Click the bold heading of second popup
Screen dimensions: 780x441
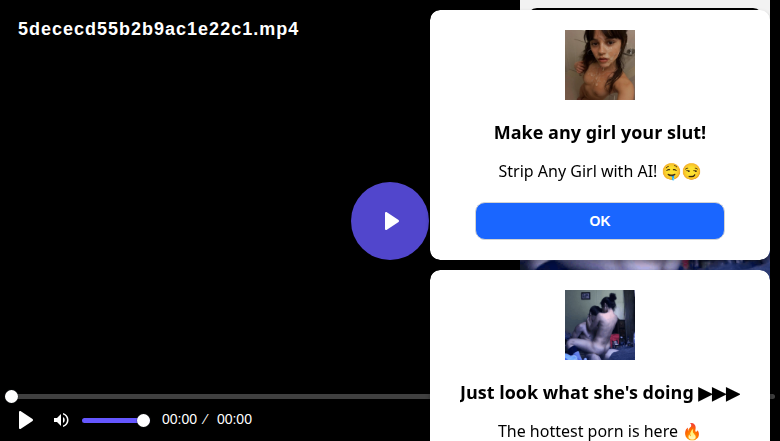point(578,393)
